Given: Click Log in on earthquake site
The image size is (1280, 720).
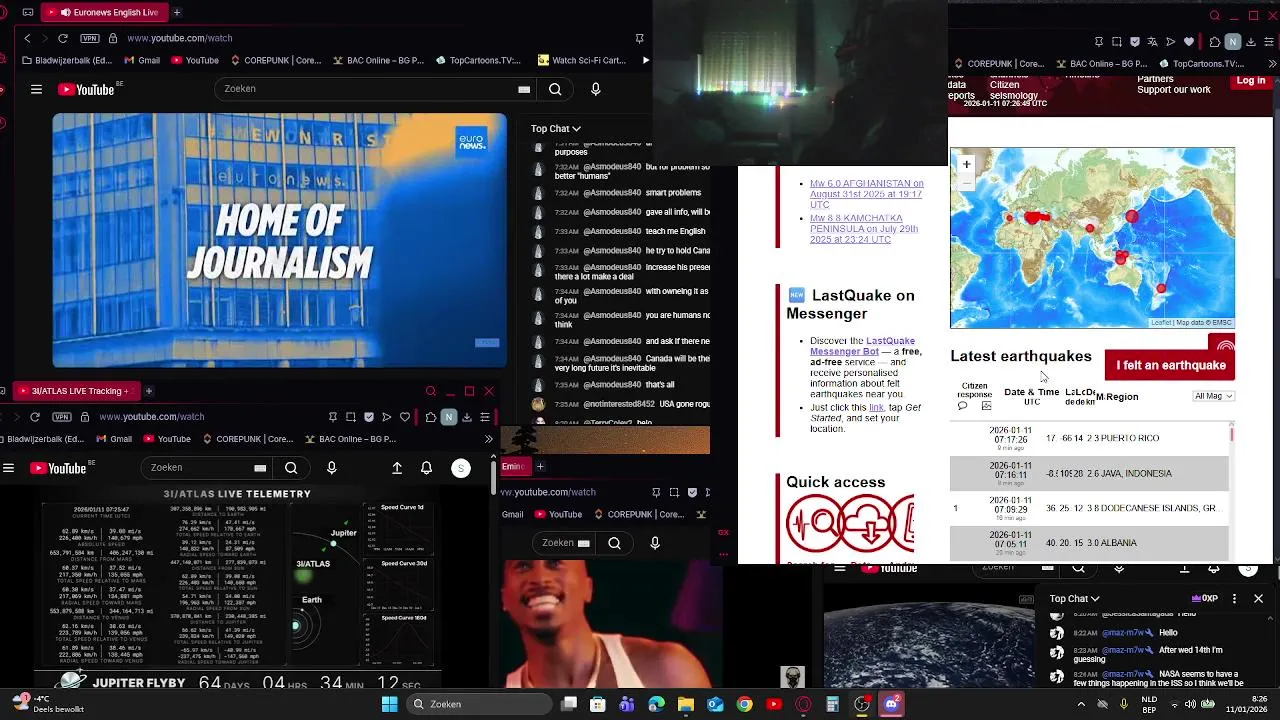Looking at the screenshot, I should 1251,81.
